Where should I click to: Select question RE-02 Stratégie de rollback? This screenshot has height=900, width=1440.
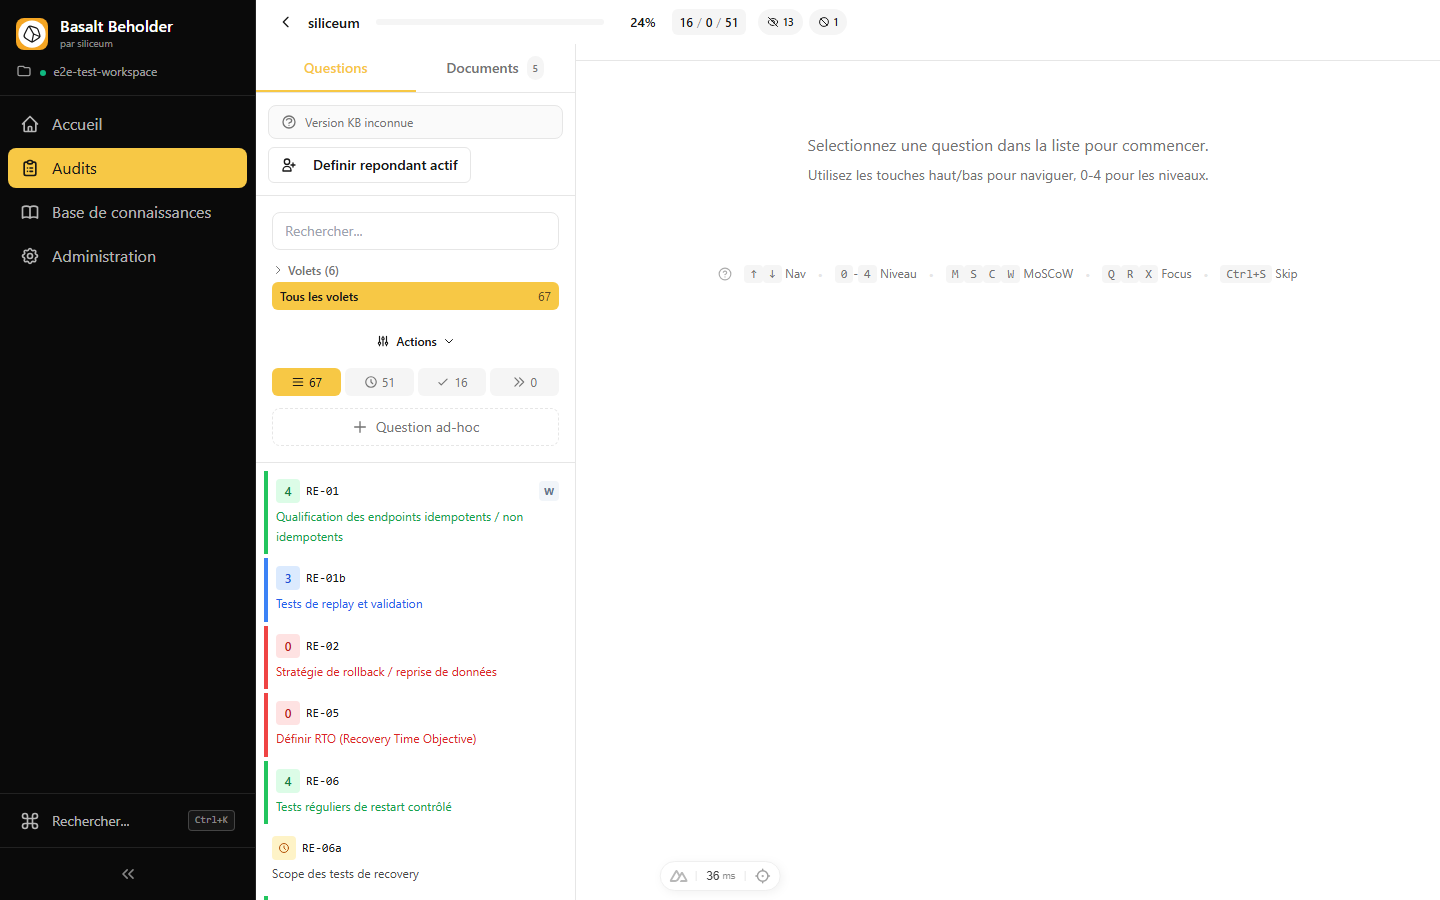click(x=415, y=658)
